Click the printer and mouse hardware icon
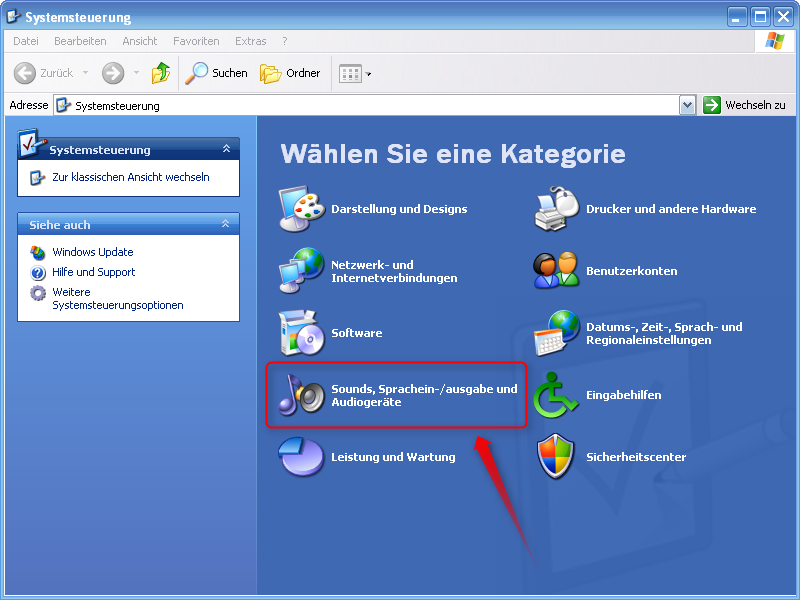800x600 pixels. tap(557, 209)
